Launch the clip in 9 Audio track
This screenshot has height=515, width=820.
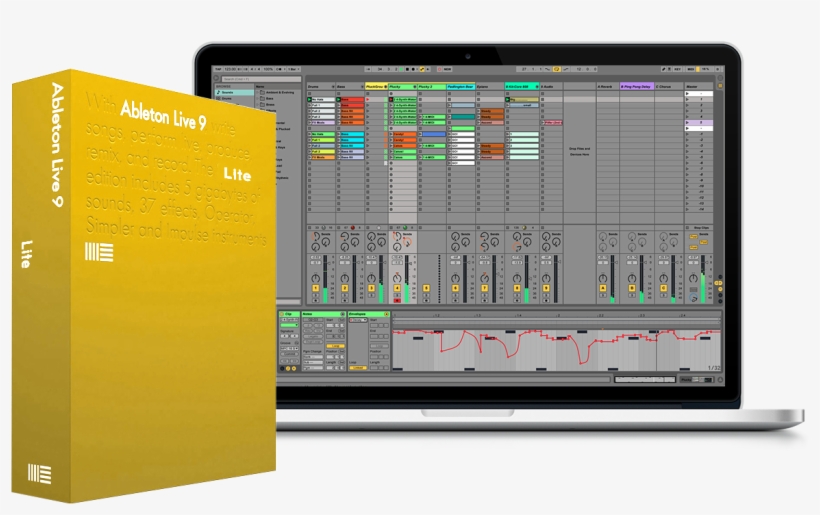(x=543, y=122)
